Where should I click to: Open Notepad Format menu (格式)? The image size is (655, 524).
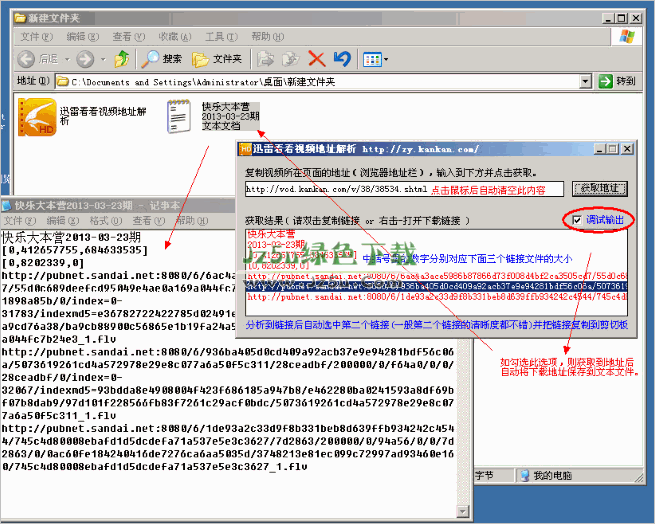[106, 220]
